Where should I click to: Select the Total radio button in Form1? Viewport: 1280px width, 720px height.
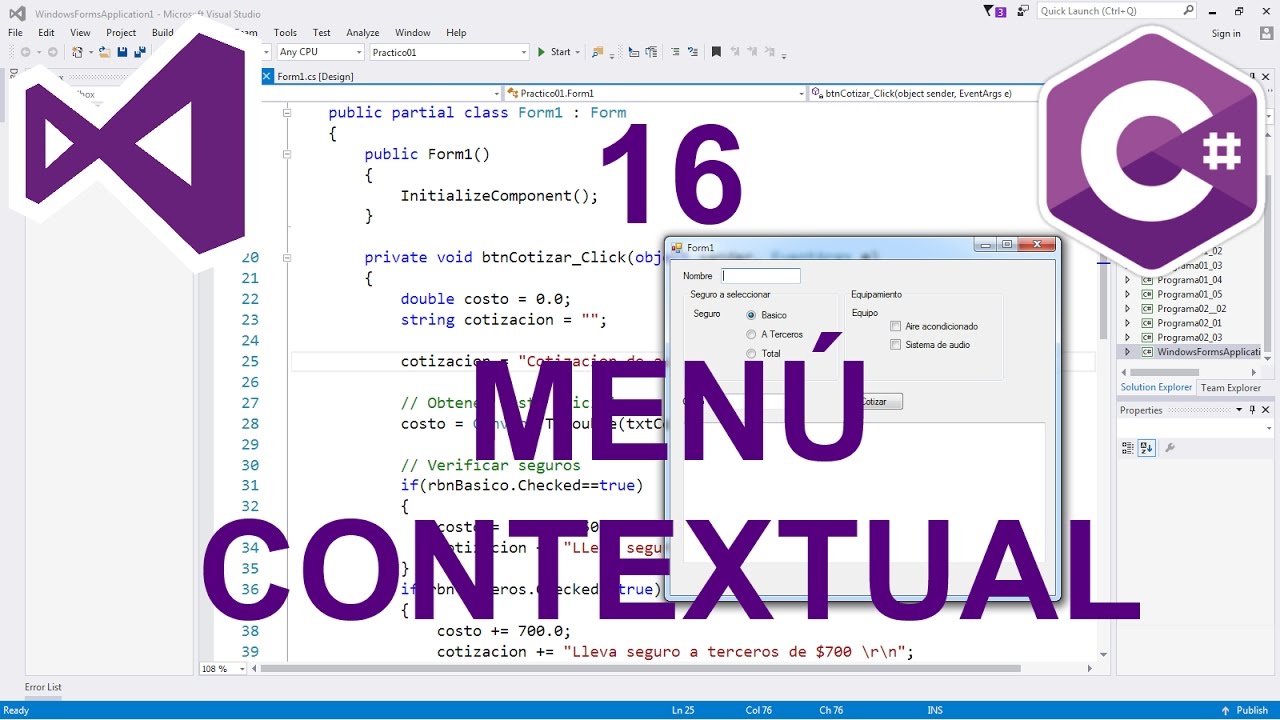coord(751,353)
